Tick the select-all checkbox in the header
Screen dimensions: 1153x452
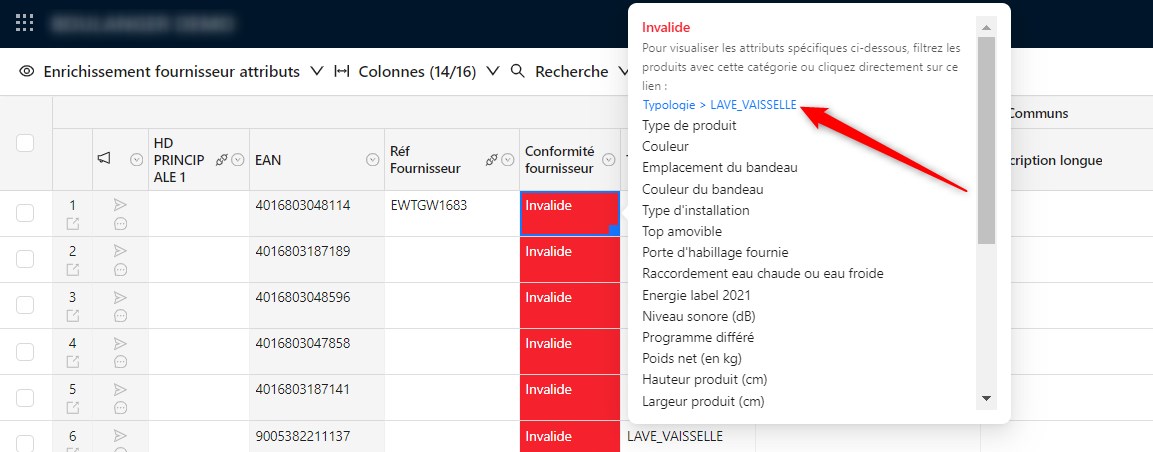[x=25, y=143]
